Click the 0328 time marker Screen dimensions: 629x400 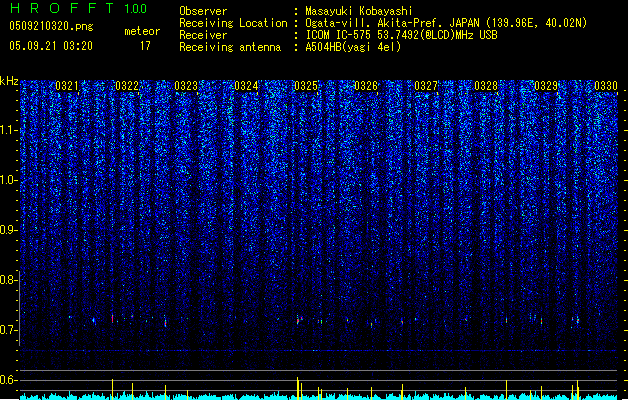coord(486,86)
